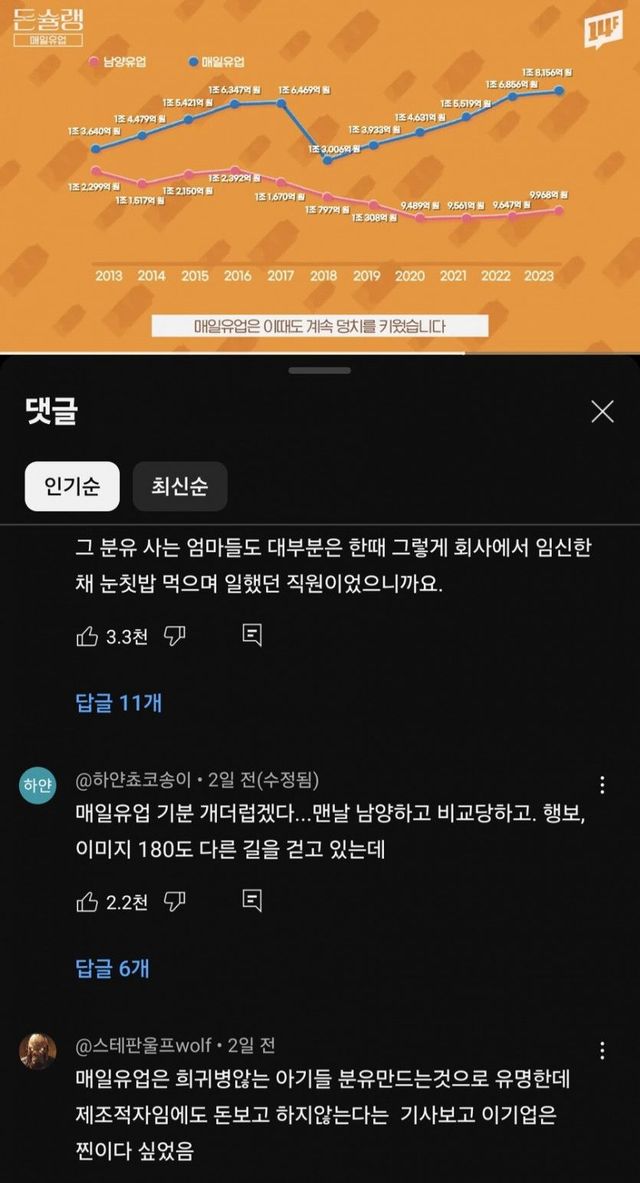Dislike the 하얀쵸코송이 comment
640x1183 pixels.
click(175, 901)
